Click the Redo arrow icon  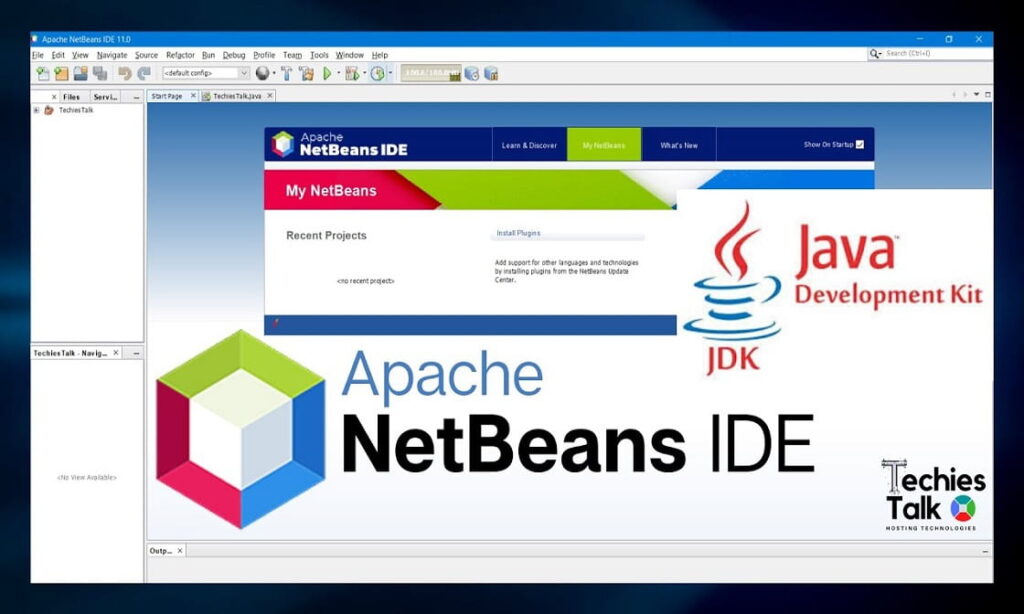[144, 73]
